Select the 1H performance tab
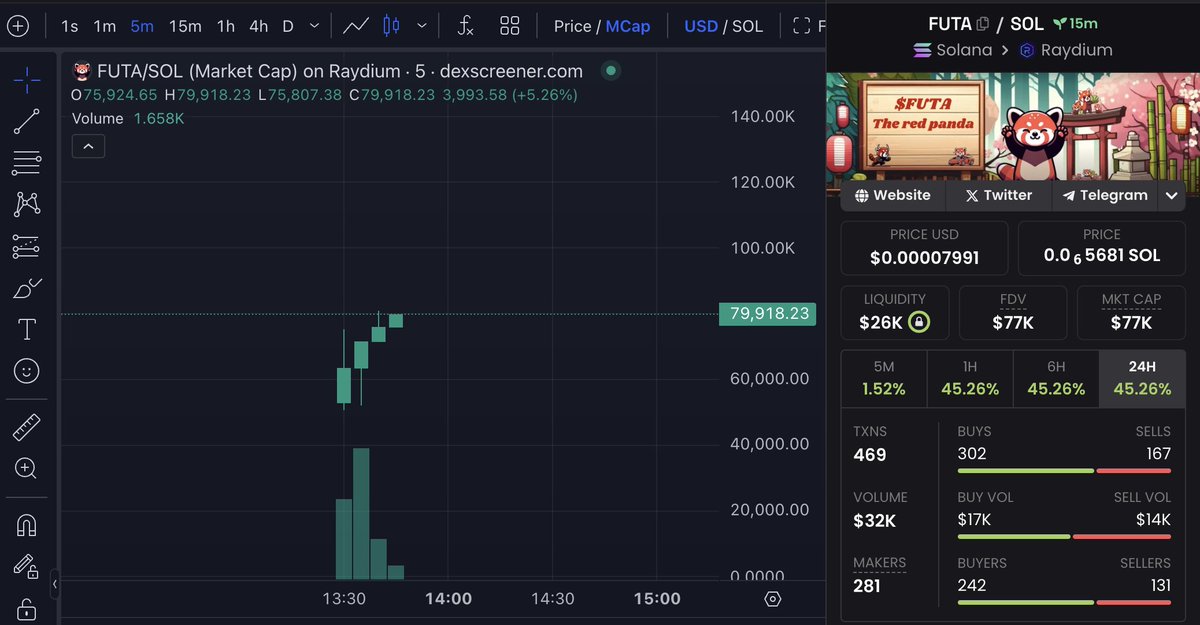The height and width of the screenshot is (625, 1200). coord(970,378)
